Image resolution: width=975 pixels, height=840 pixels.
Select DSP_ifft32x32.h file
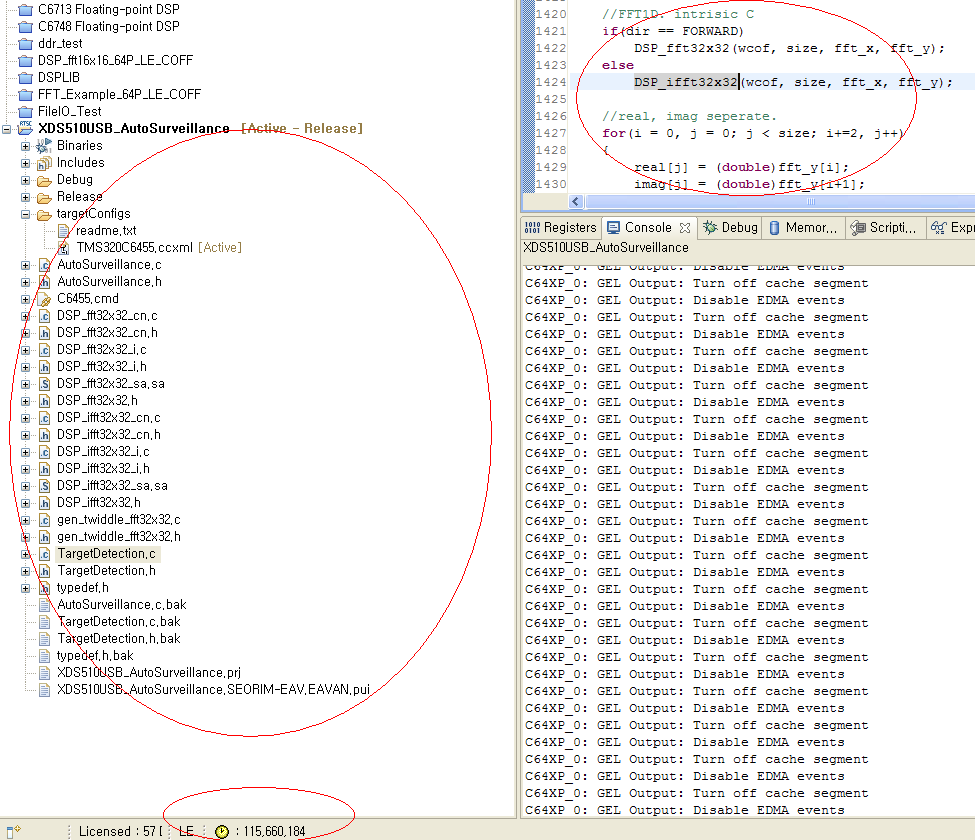(99, 503)
